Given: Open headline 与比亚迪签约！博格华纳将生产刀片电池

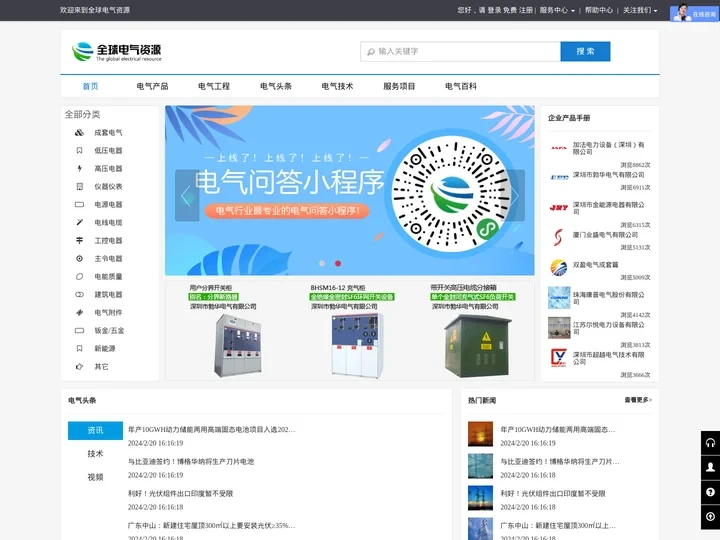Looking at the screenshot, I should pos(191,461).
